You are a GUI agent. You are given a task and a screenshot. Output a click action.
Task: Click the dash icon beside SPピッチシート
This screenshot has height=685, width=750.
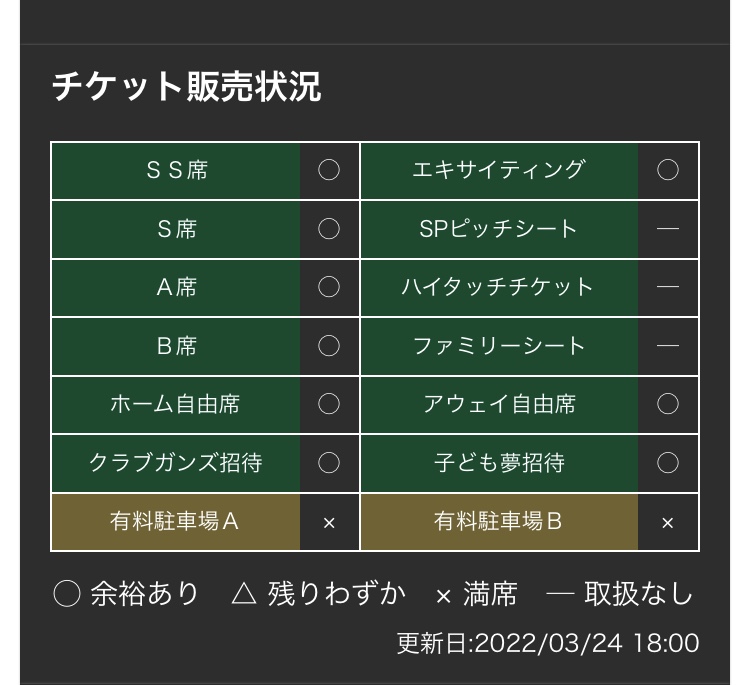[668, 229]
